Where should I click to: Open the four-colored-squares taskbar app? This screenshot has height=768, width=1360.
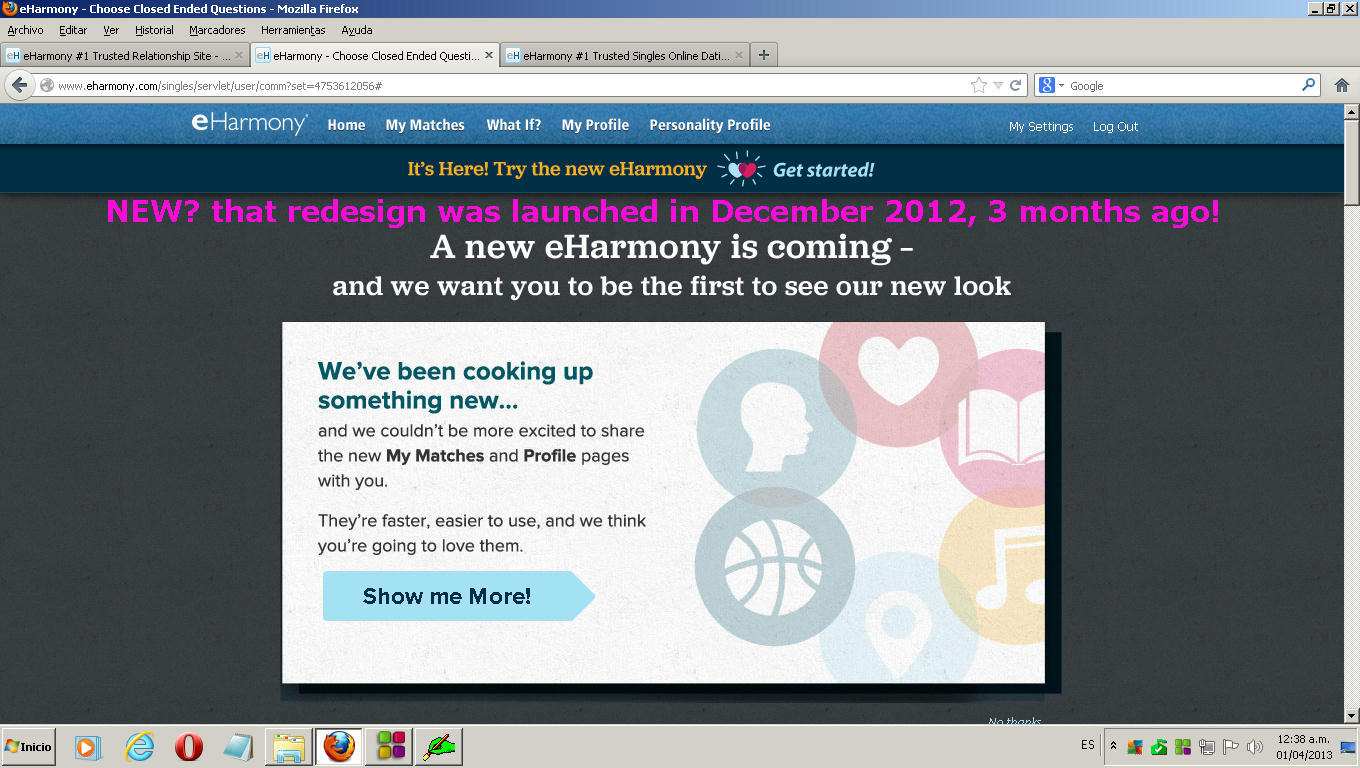[389, 746]
